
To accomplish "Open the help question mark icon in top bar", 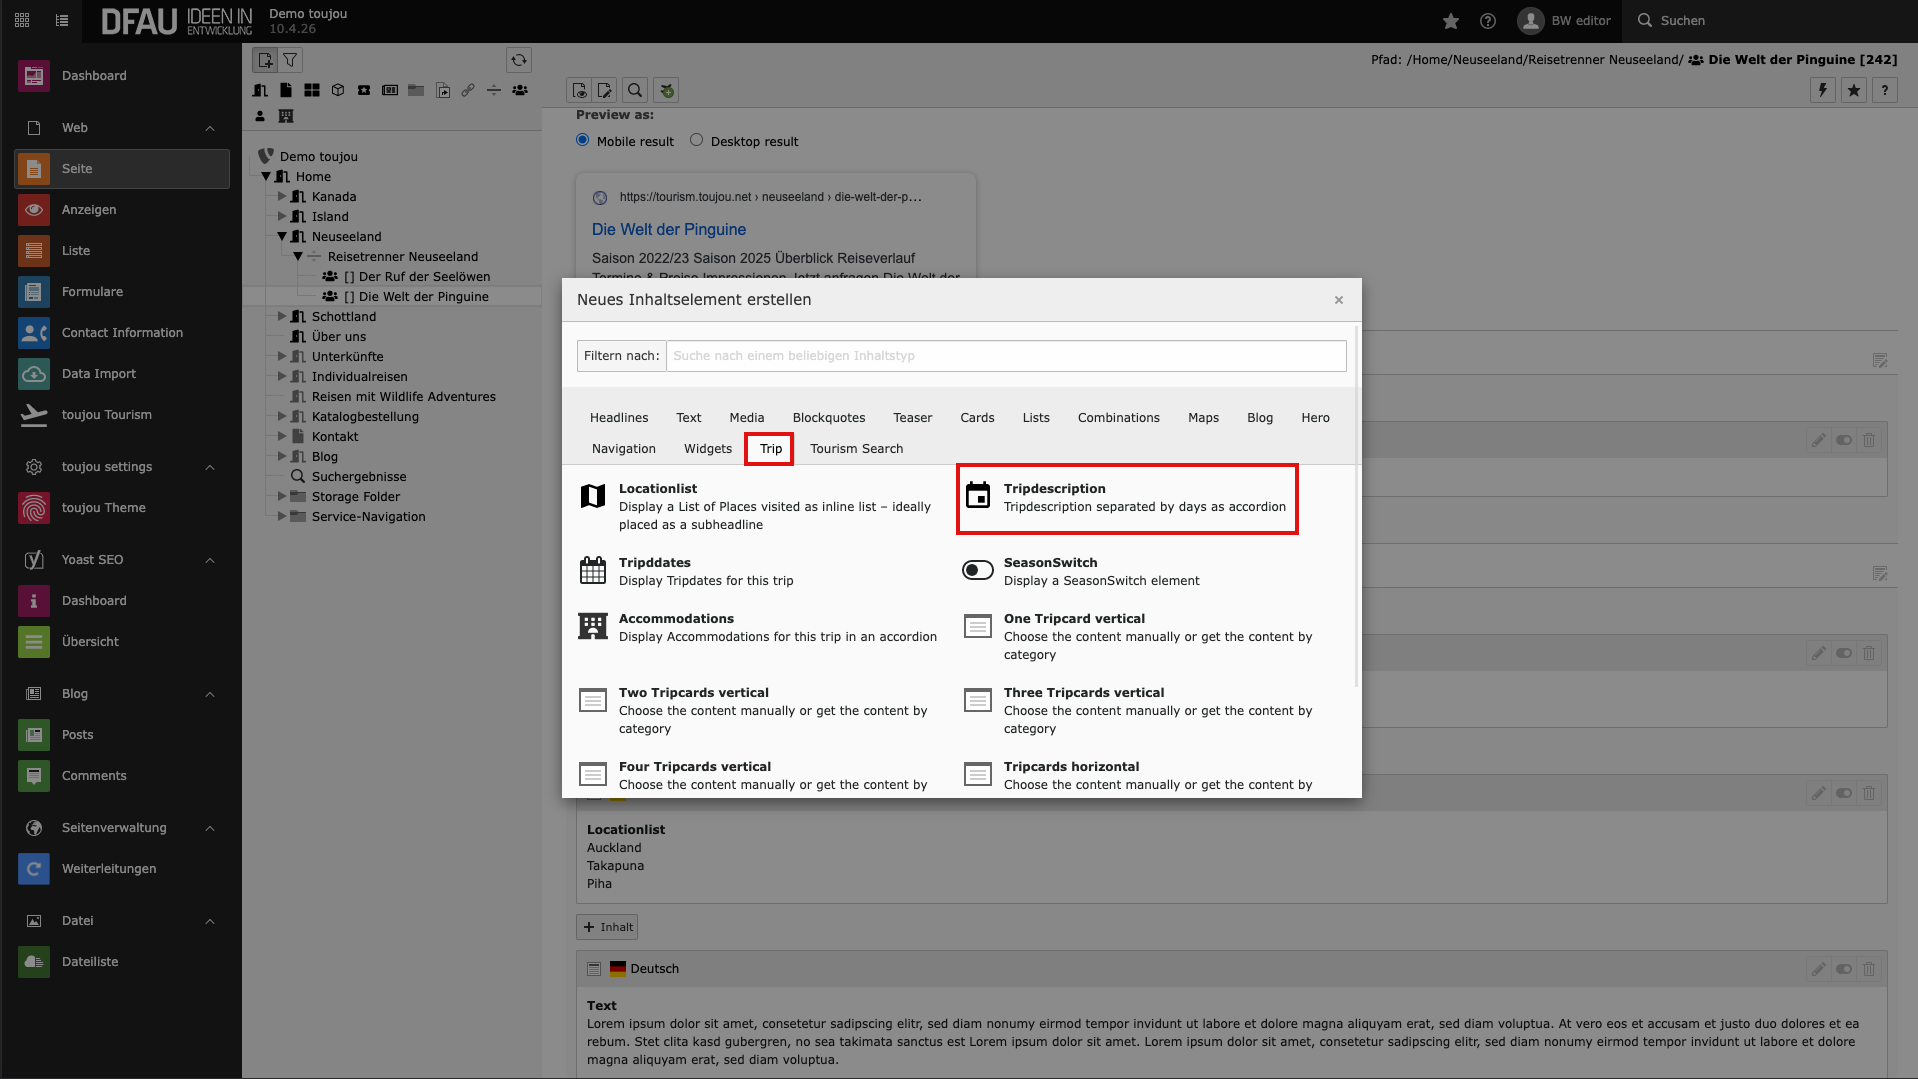I will pos(1488,21).
